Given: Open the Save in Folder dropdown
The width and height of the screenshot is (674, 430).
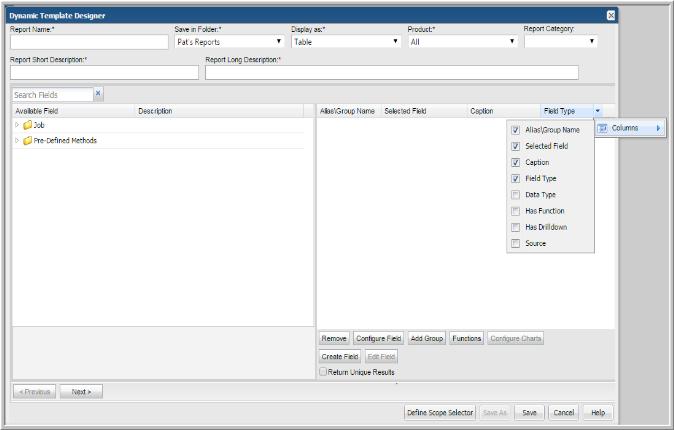Looking at the screenshot, I should point(279,42).
